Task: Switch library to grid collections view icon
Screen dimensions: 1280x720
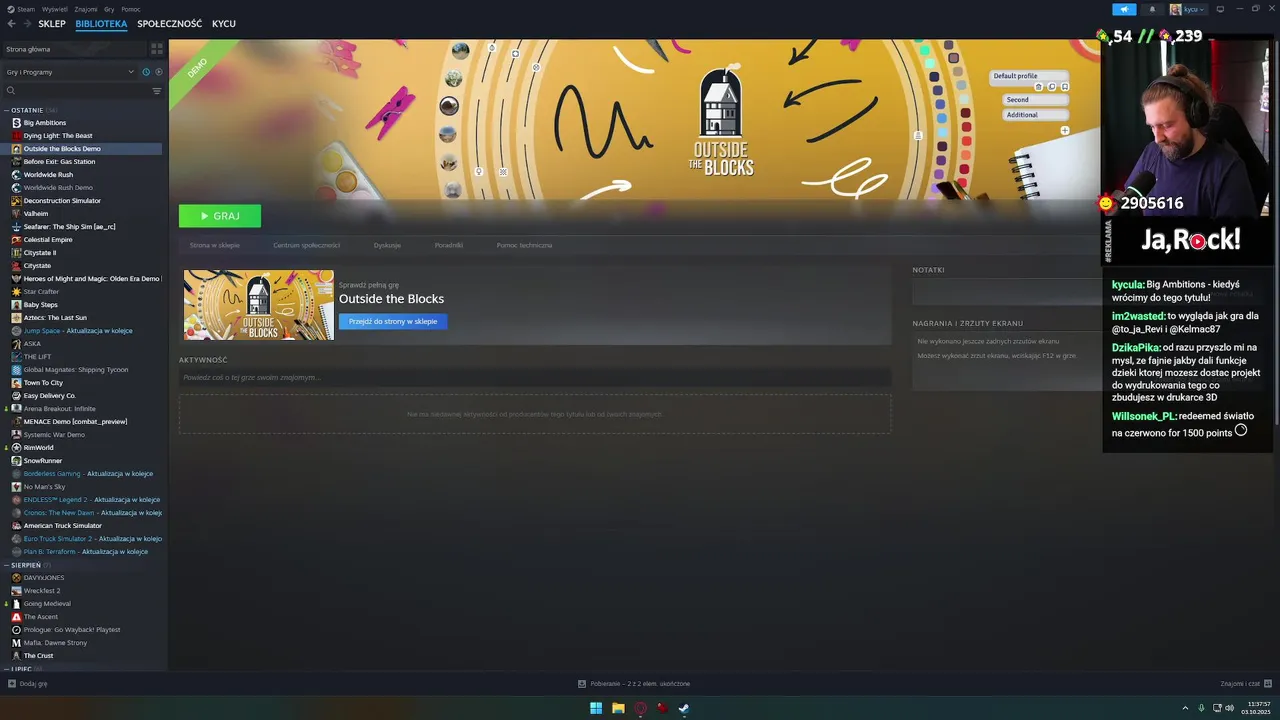Action: point(157,49)
